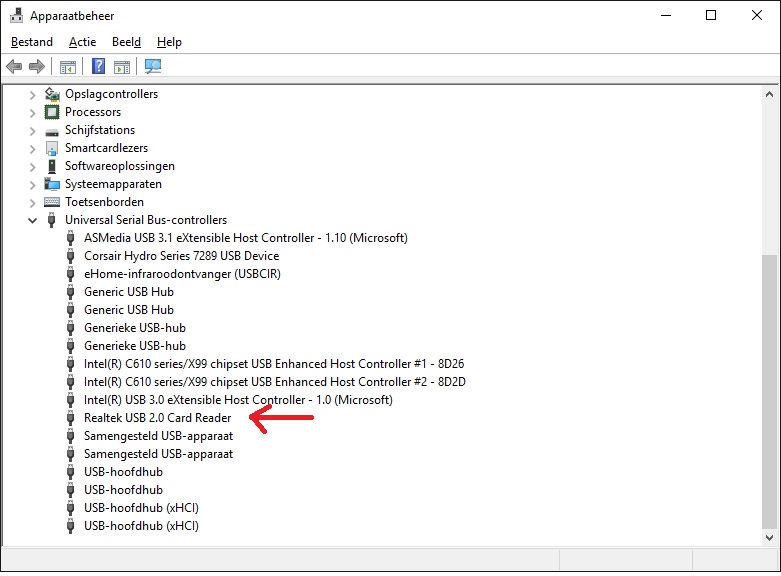The height and width of the screenshot is (576, 781).
Task: Click the USB icon beside ASMedia USB 3.1 controller
Action: tap(71, 238)
